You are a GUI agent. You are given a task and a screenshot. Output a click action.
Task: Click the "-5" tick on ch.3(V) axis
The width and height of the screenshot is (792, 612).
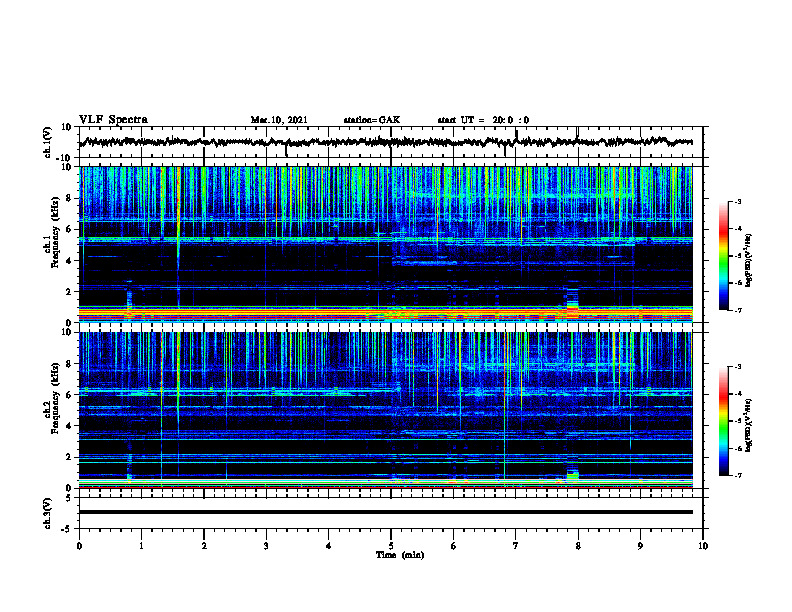pos(68,529)
